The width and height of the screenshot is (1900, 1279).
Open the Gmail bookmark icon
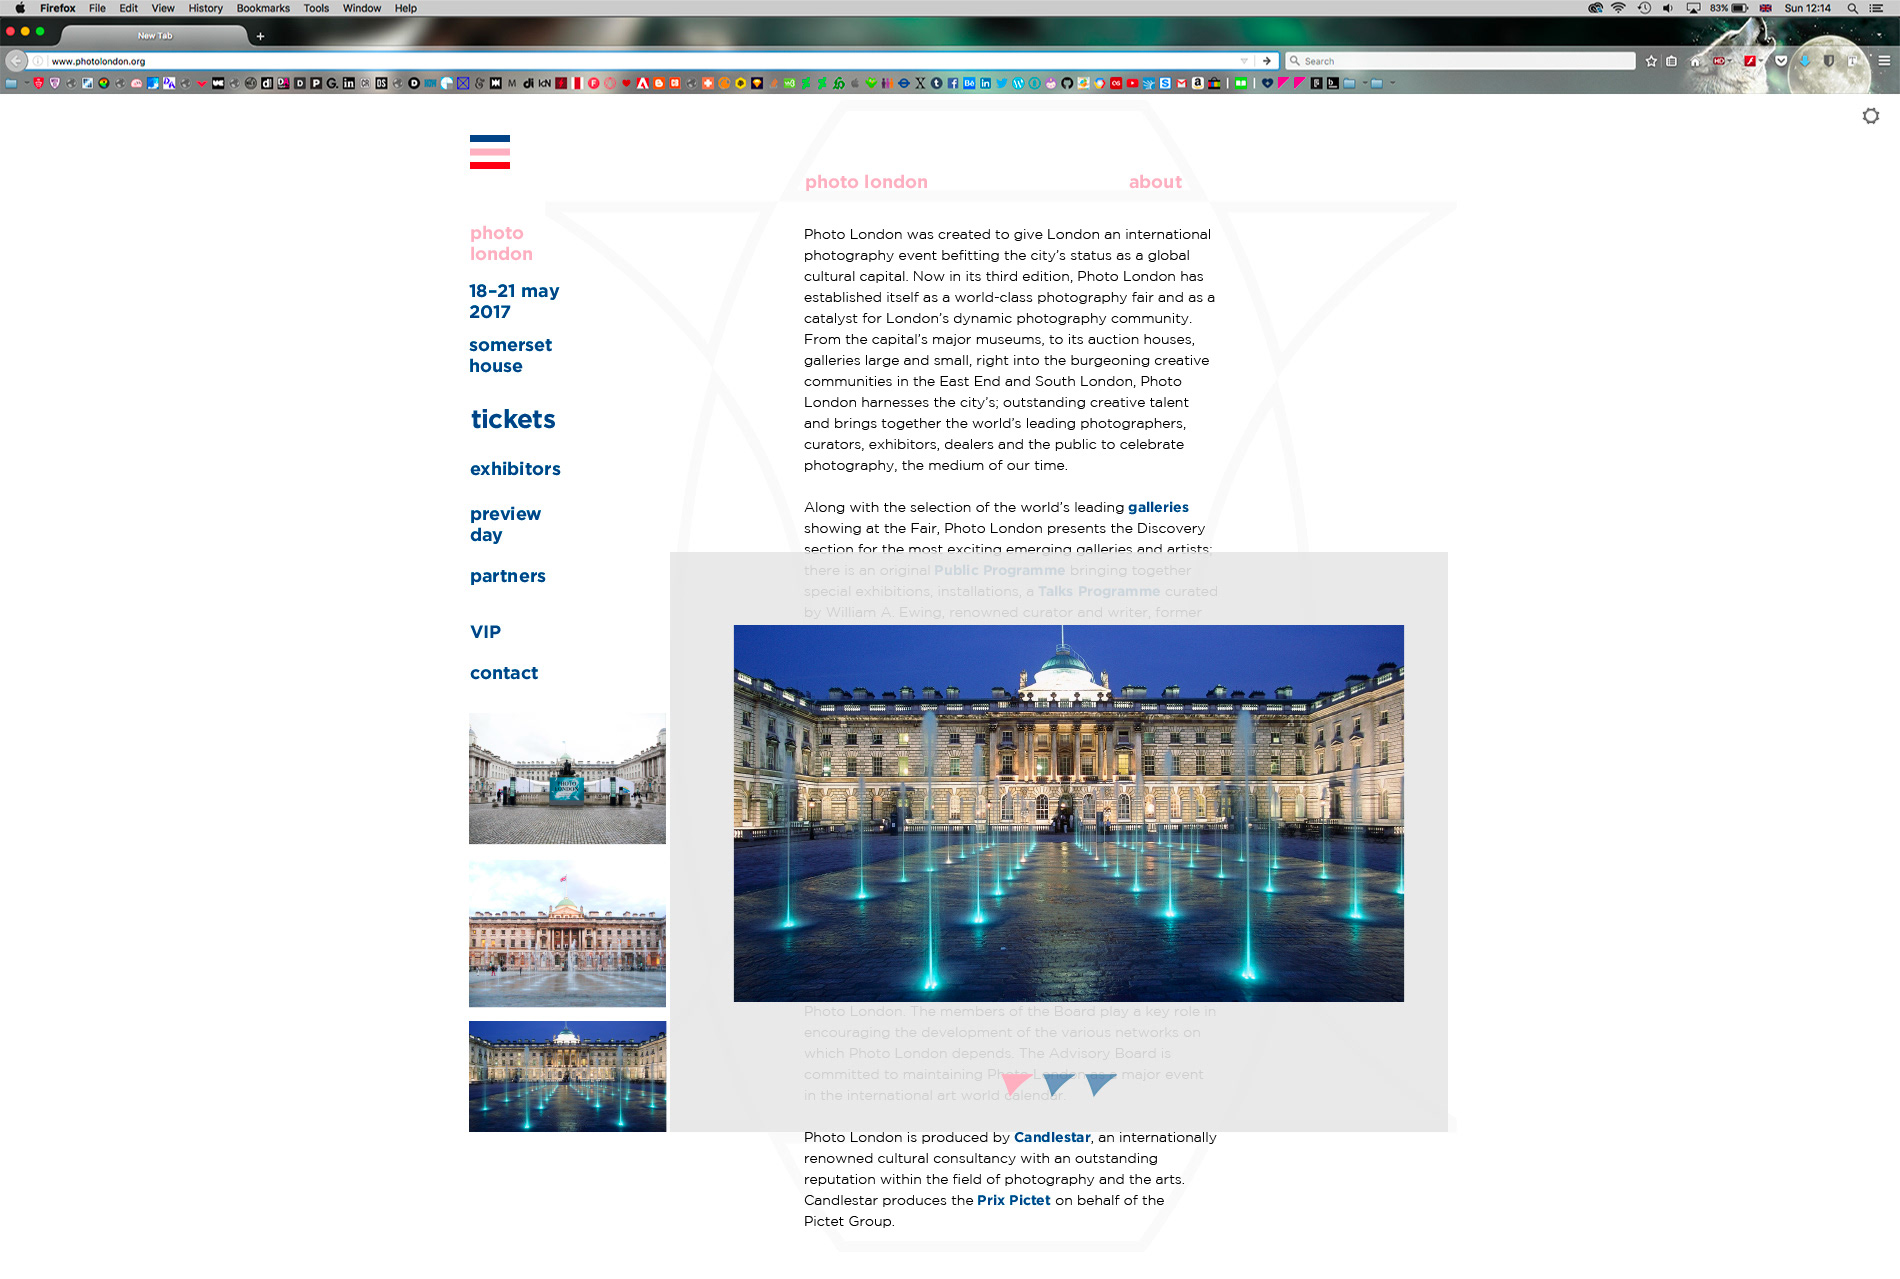click(x=1181, y=83)
